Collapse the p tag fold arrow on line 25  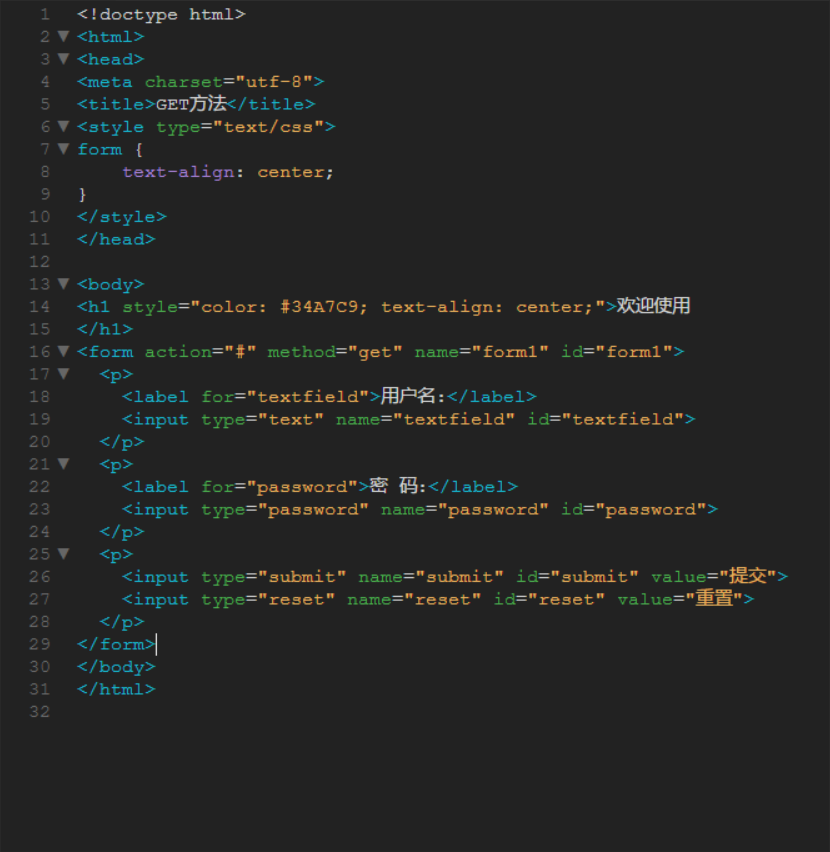(x=64, y=554)
